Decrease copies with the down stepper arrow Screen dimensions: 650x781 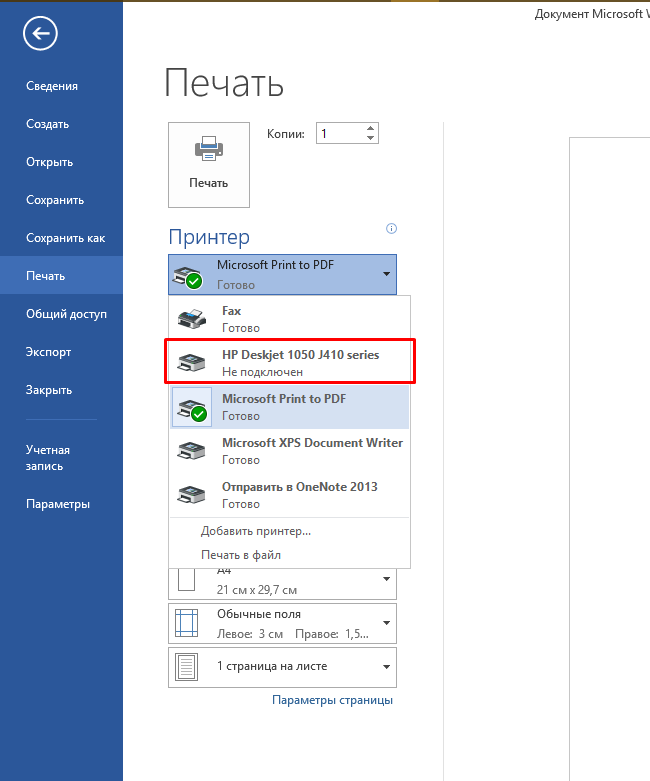pos(370,138)
